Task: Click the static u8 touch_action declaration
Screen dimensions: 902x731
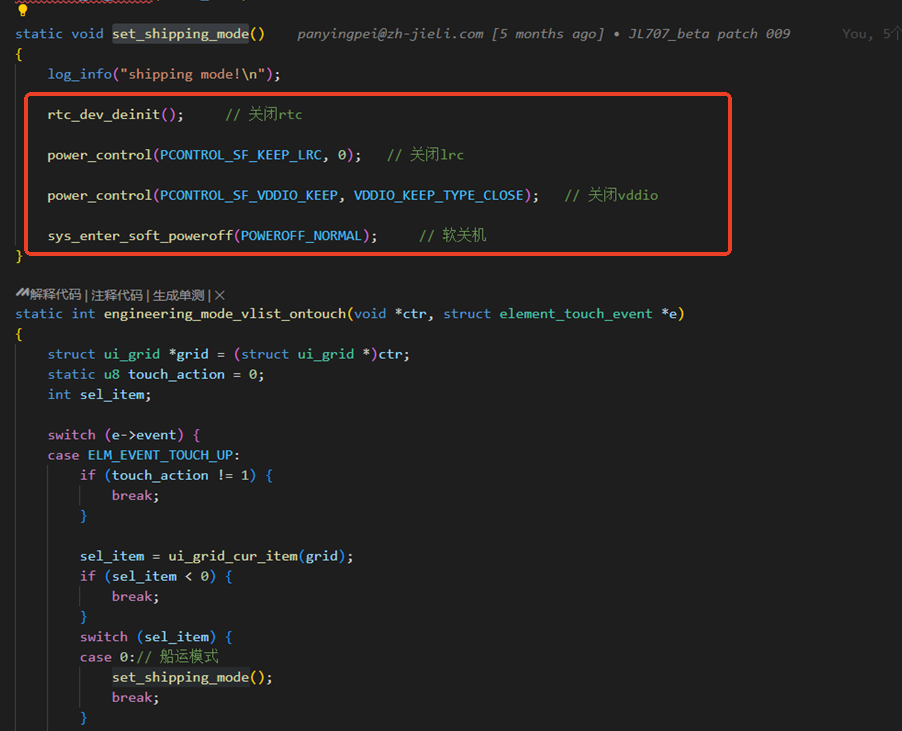Action: 156,374
